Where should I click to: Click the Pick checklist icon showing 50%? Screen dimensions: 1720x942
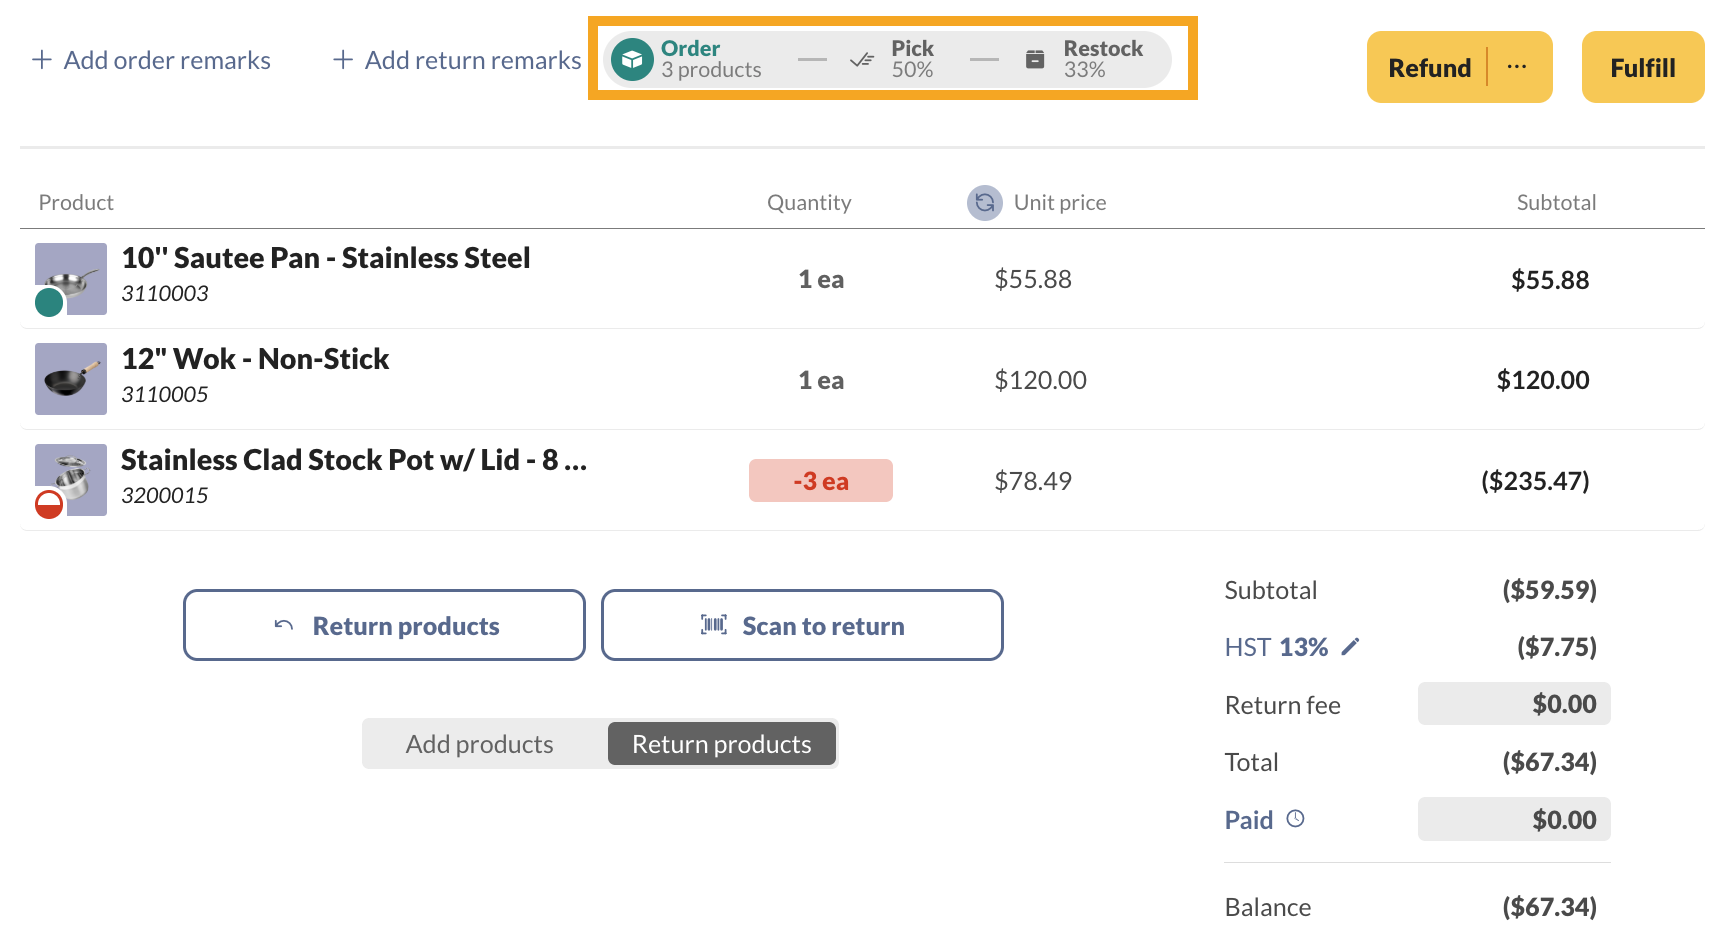860,58
